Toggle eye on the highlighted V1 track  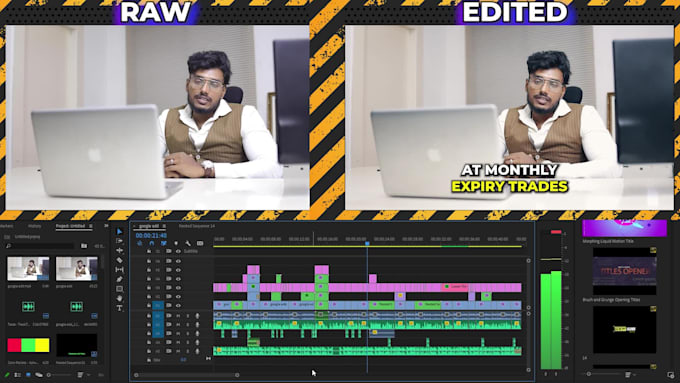178,305
